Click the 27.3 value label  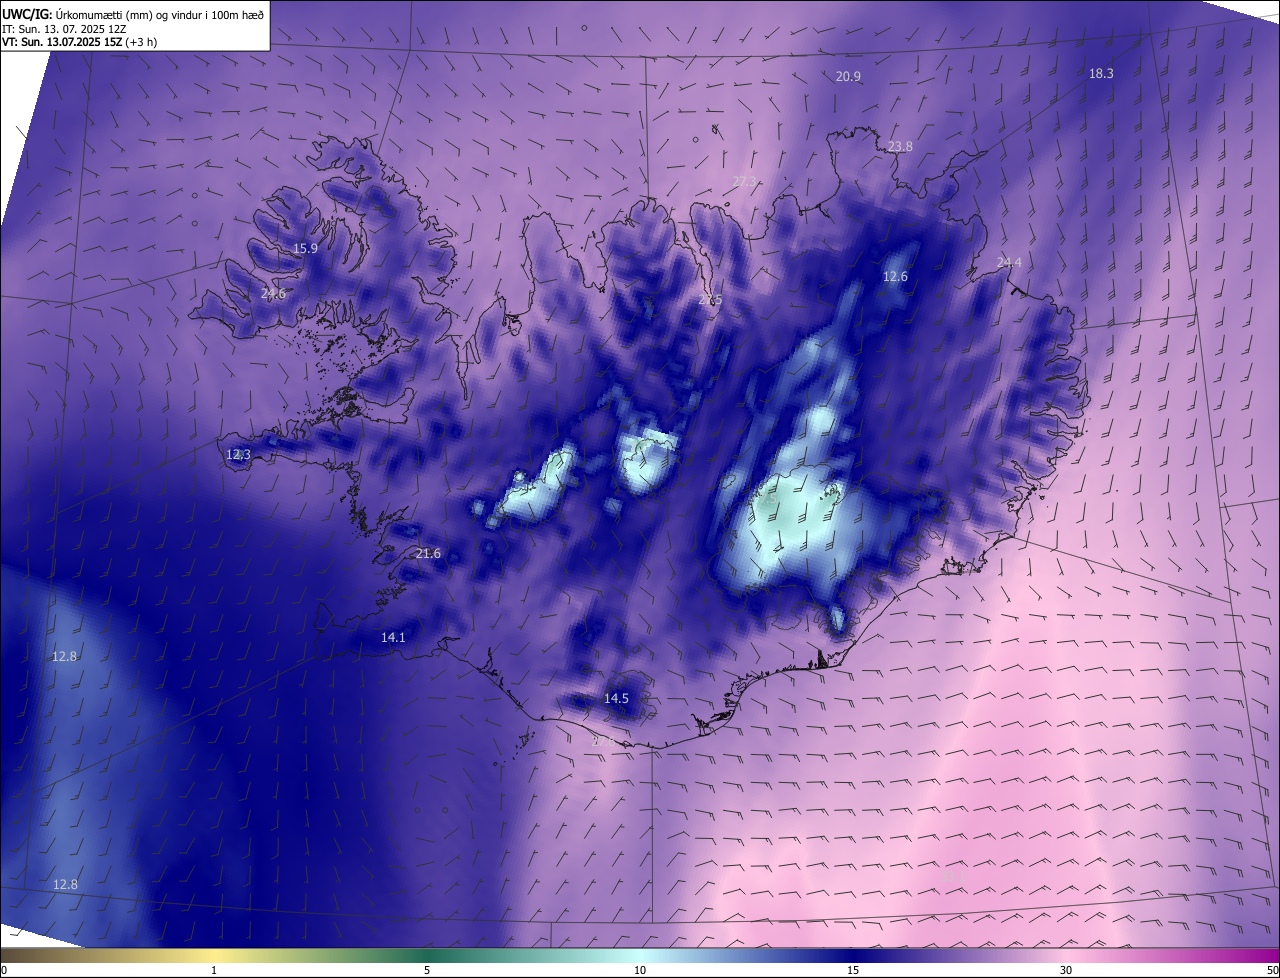(745, 182)
